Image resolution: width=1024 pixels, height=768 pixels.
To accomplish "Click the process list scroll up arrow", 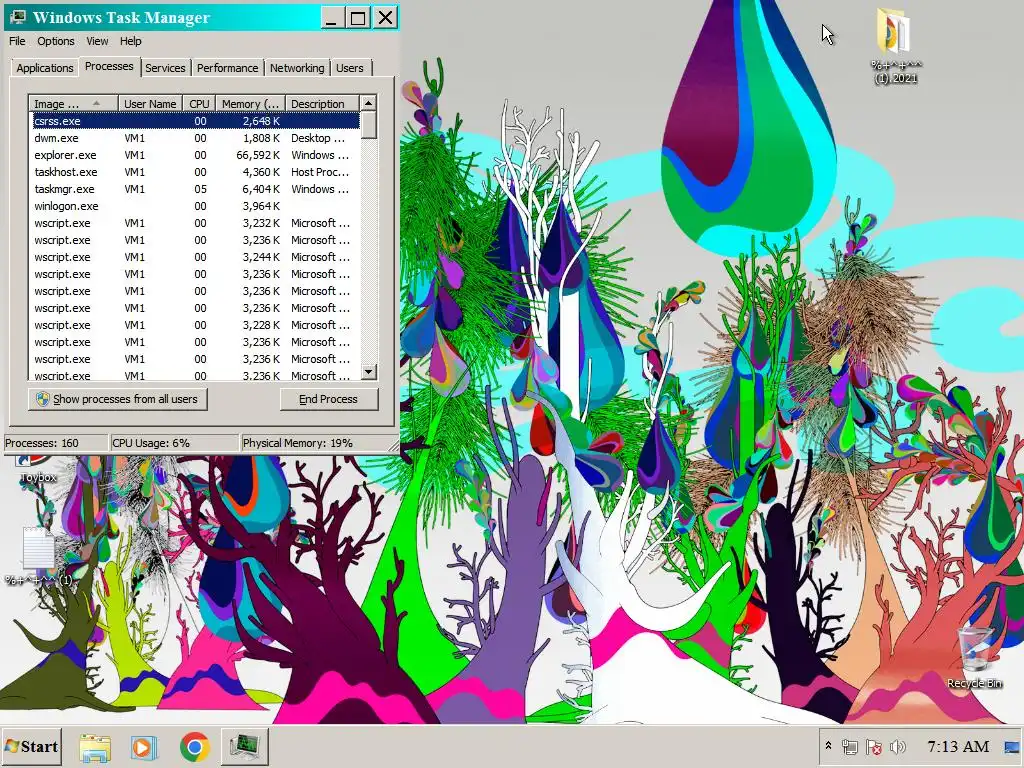I will pyautogui.click(x=368, y=103).
